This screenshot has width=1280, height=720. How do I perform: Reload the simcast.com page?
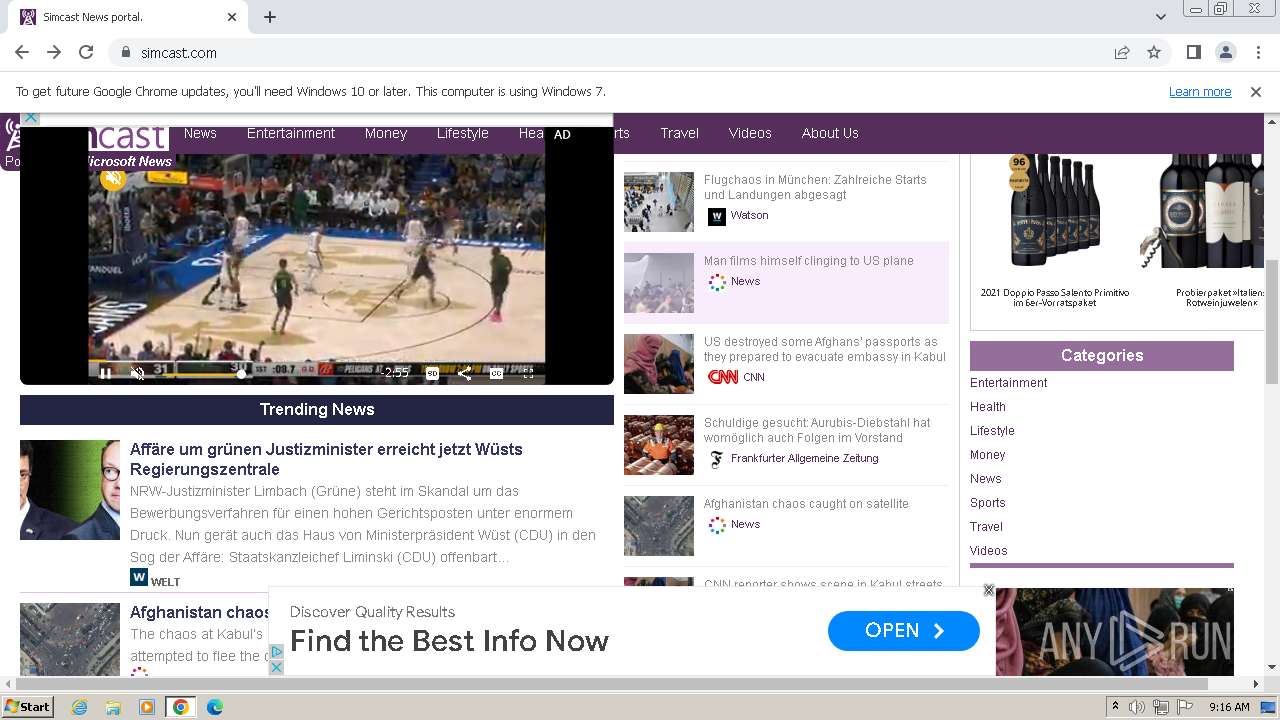coord(86,52)
